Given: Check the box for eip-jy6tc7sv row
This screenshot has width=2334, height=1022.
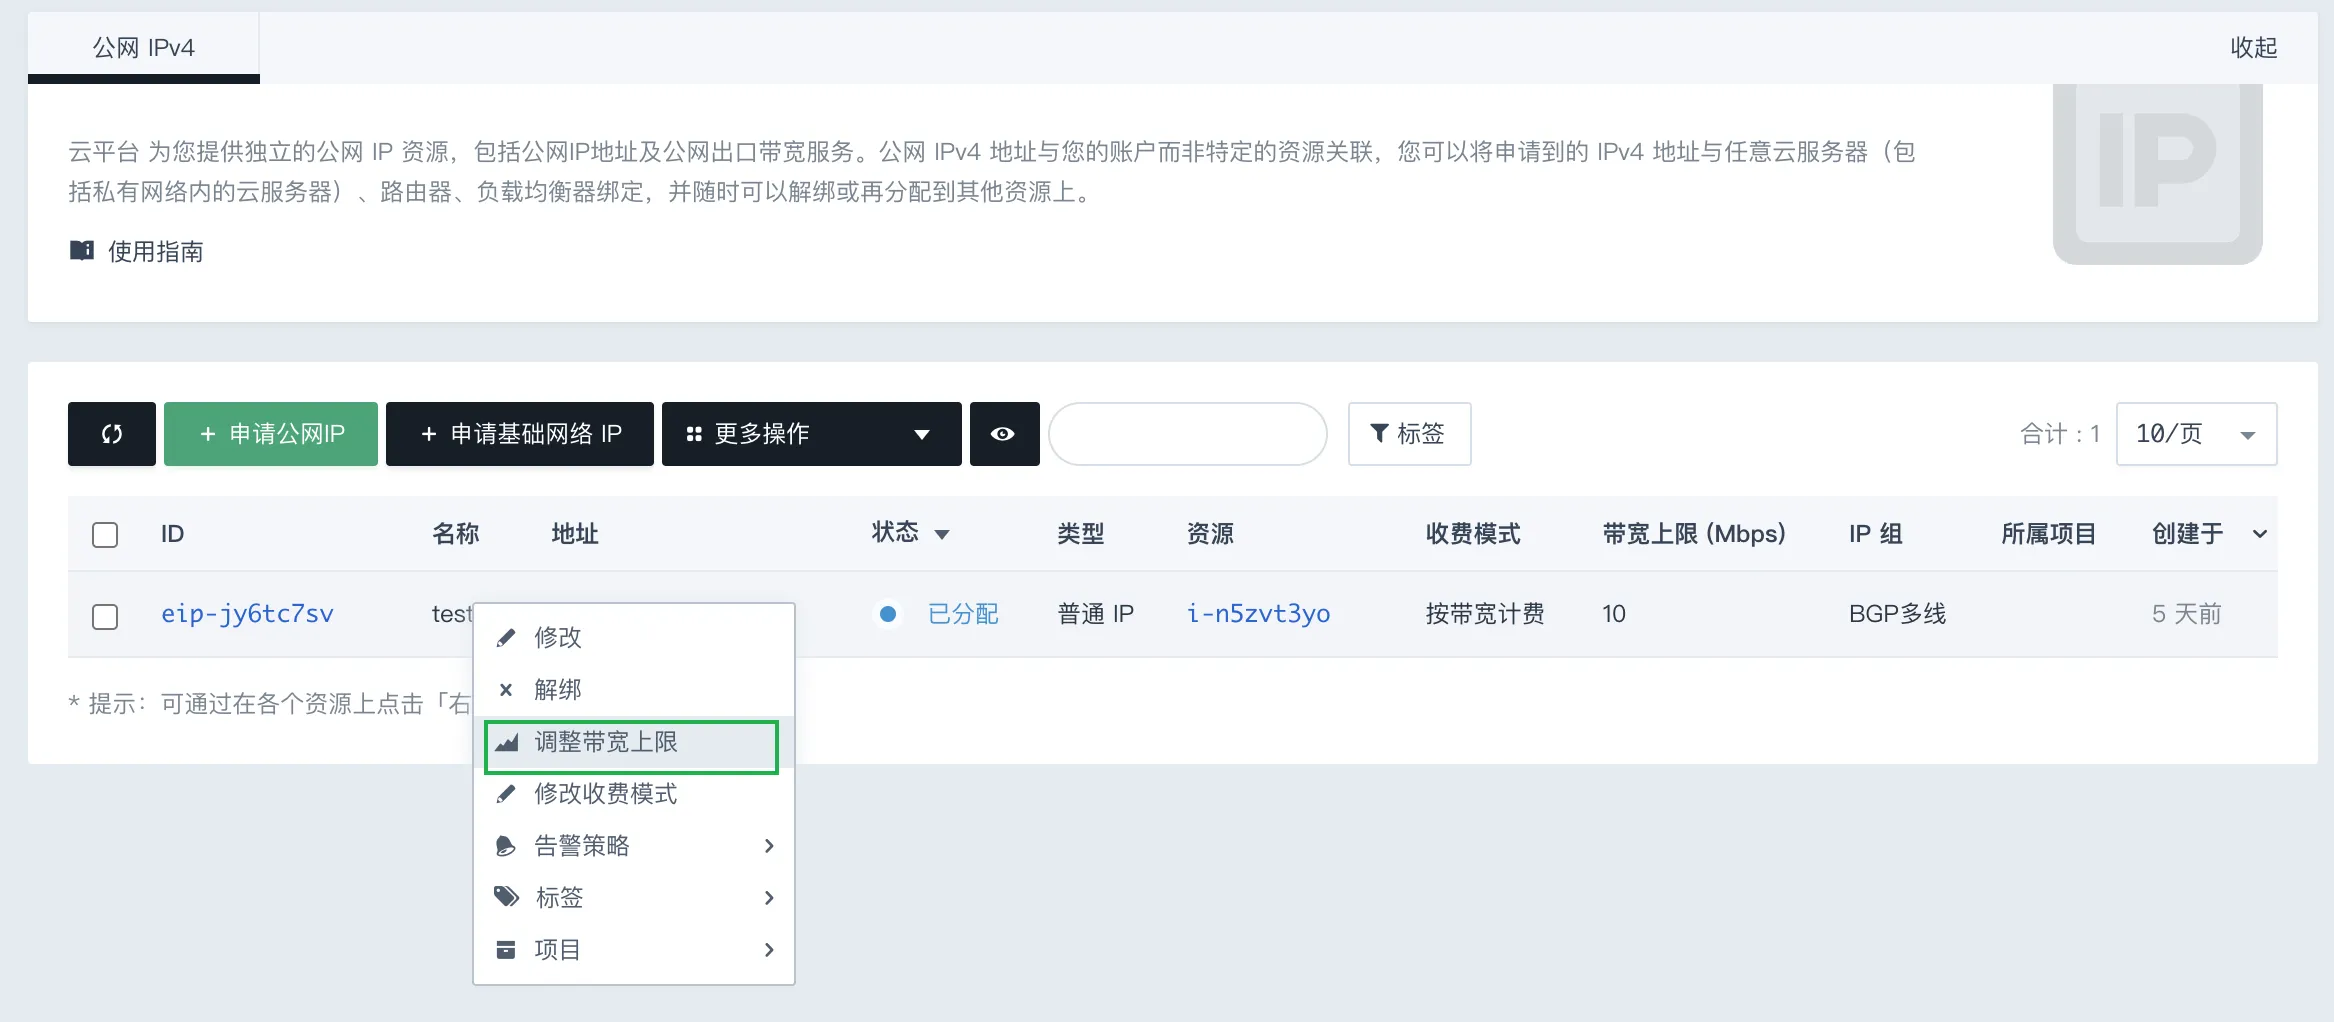Looking at the screenshot, I should coord(105,616).
